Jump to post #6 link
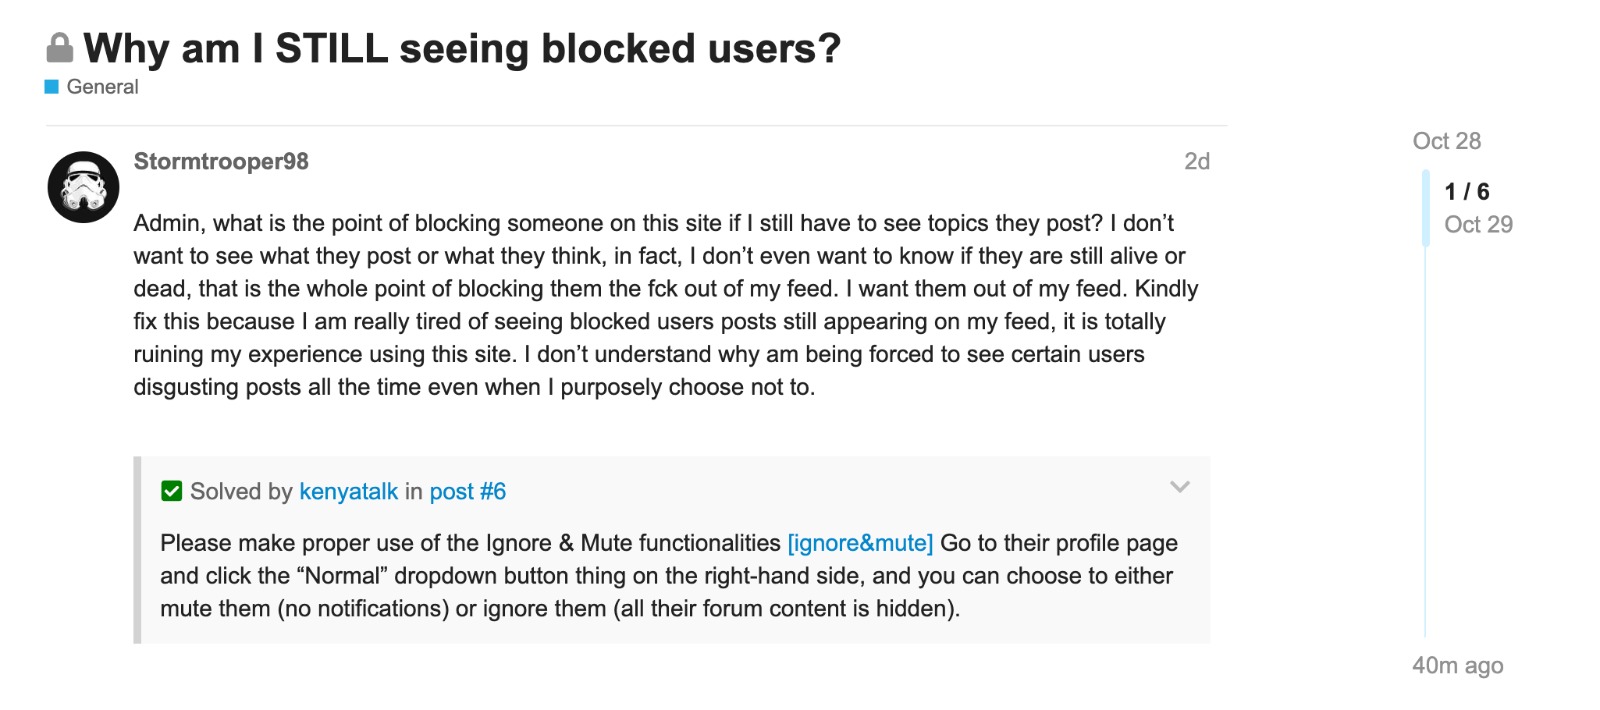The height and width of the screenshot is (710, 1600). 468,491
